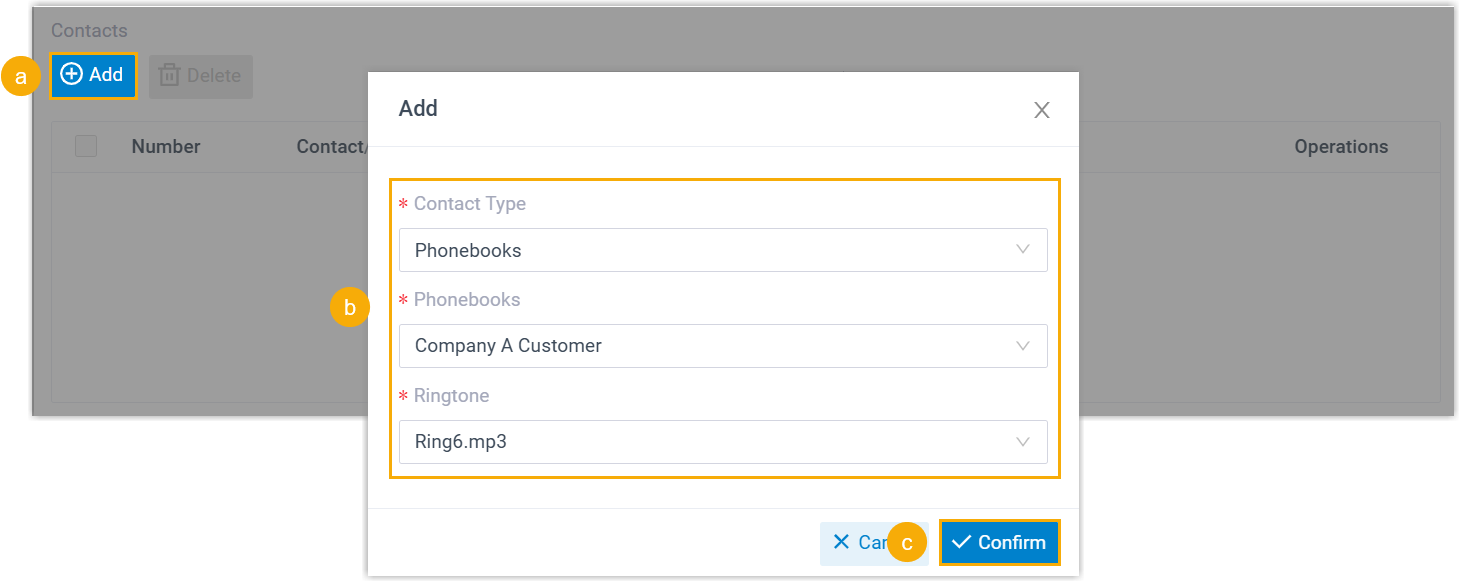Tick the select-all checkbox in table header
The image size is (1460, 582).
[86, 147]
